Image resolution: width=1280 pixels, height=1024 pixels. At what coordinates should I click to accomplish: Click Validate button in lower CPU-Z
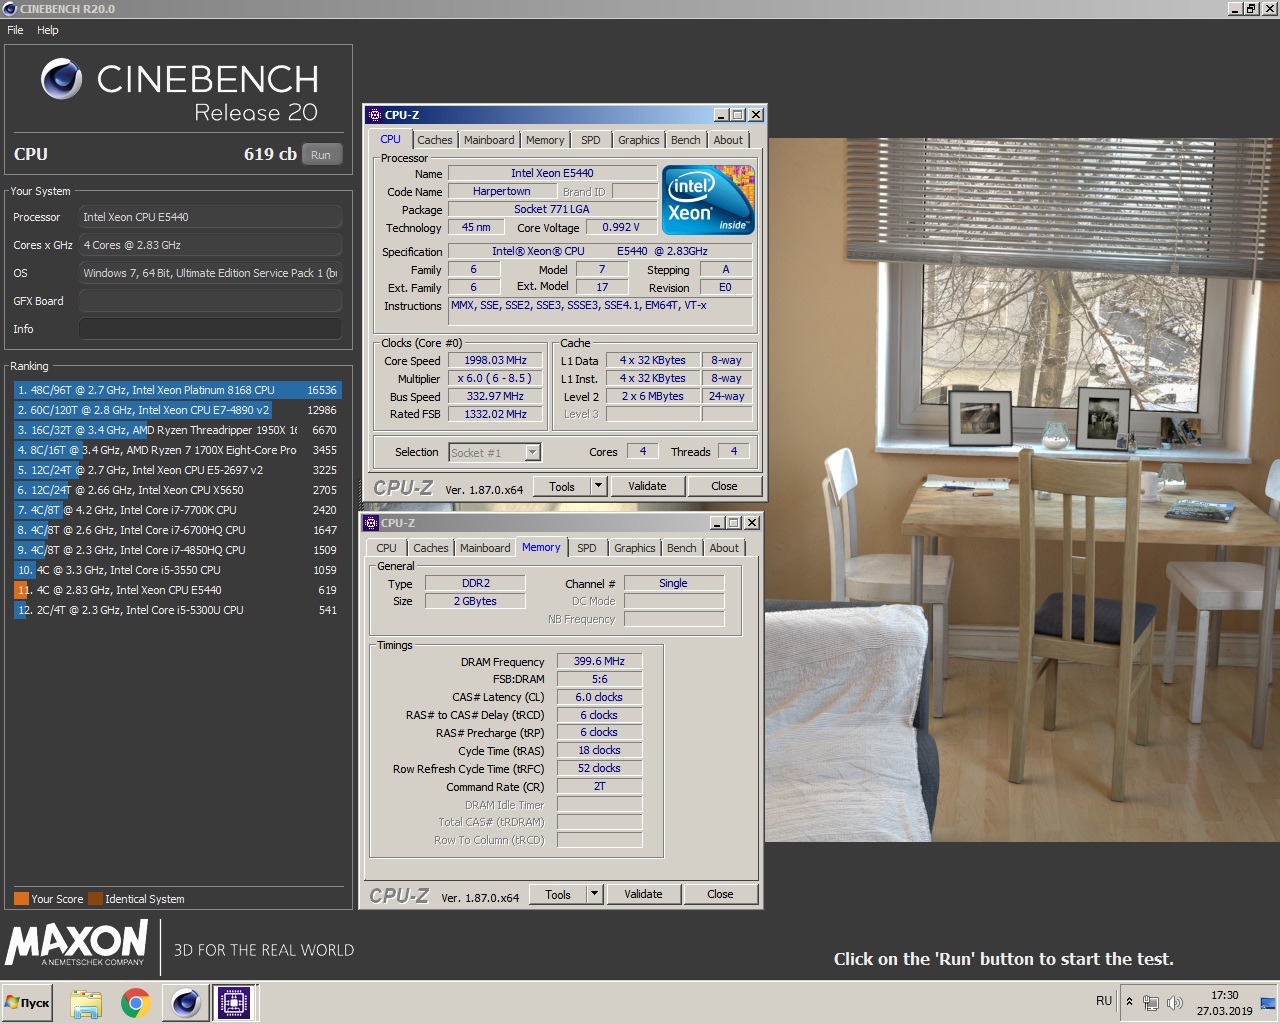643,894
